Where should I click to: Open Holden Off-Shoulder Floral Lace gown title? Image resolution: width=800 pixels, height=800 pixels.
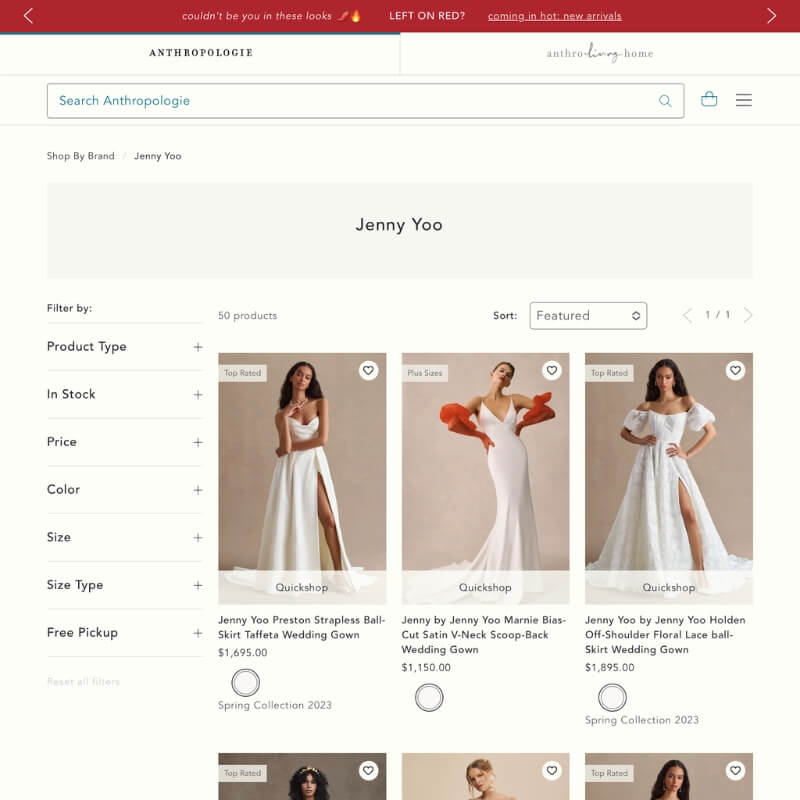(x=665, y=635)
